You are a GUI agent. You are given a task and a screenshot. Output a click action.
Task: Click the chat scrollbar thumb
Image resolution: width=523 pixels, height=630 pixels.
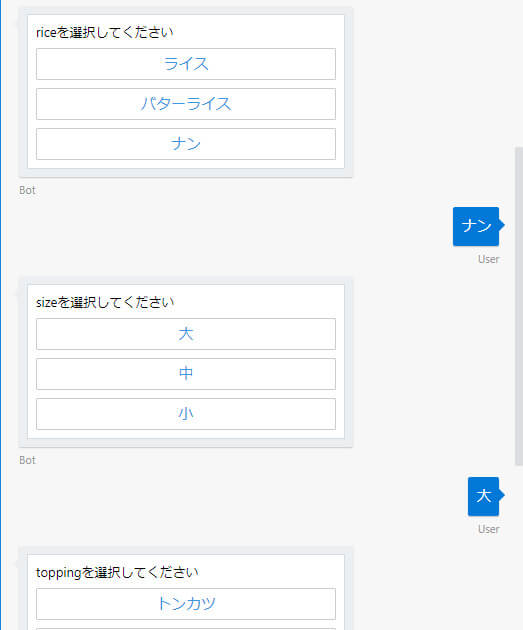click(x=519, y=306)
